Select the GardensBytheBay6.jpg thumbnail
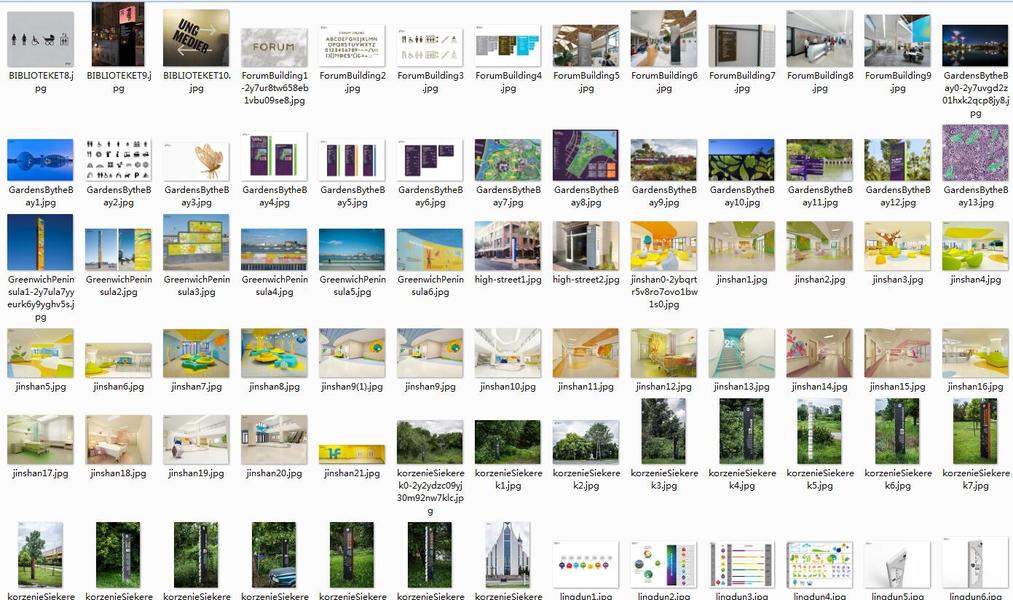 (430, 160)
